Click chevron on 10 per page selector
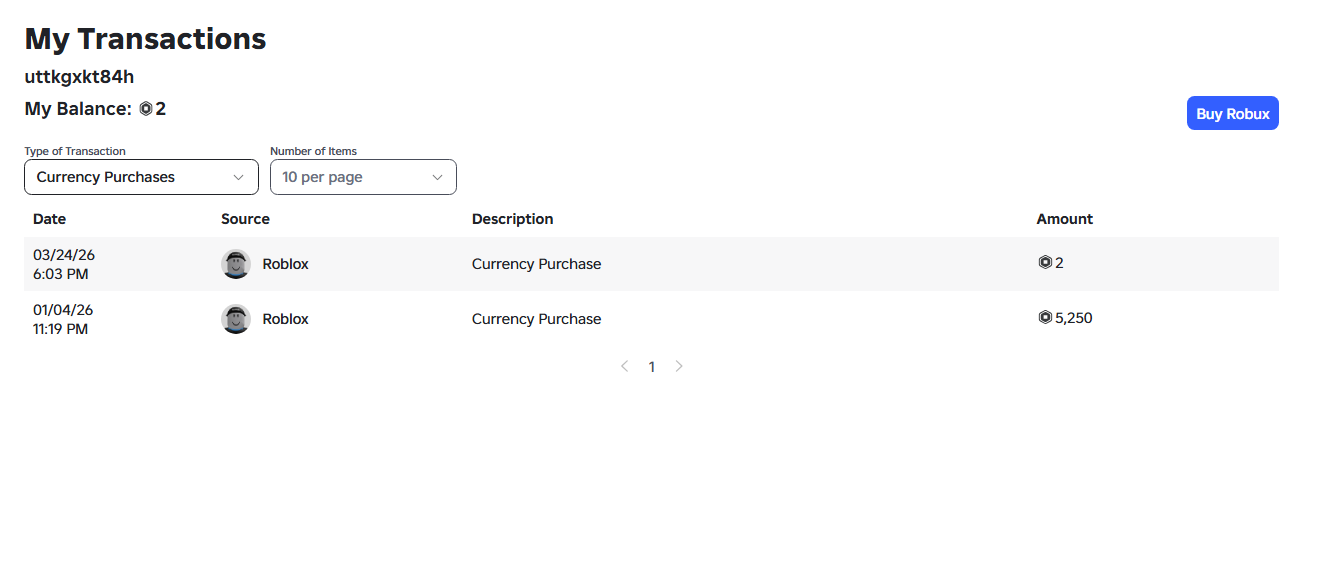This screenshot has width=1328, height=588. click(437, 177)
